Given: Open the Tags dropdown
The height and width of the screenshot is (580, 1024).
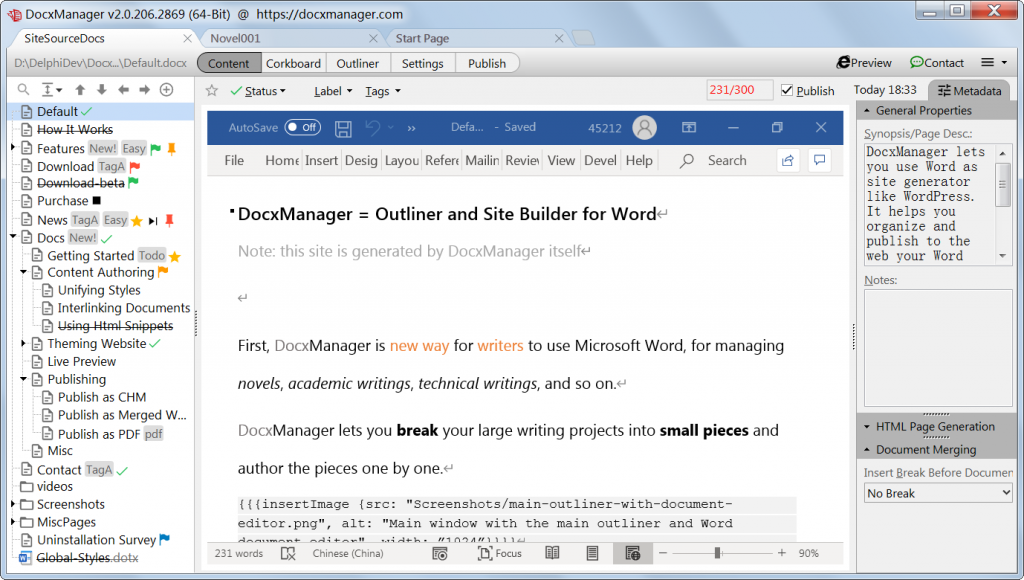Looking at the screenshot, I should click(x=383, y=91).
